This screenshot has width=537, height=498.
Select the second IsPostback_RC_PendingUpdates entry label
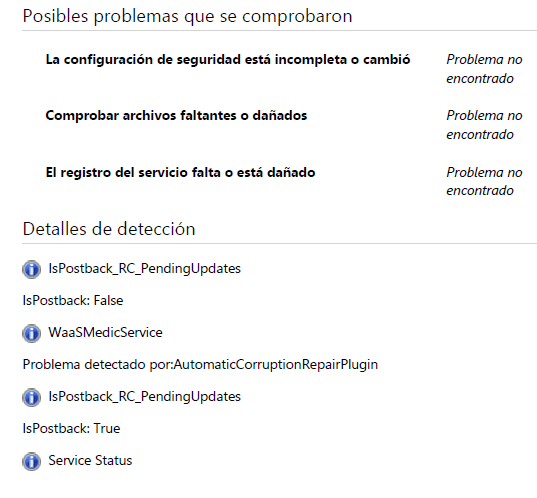[x=145, y=397]
